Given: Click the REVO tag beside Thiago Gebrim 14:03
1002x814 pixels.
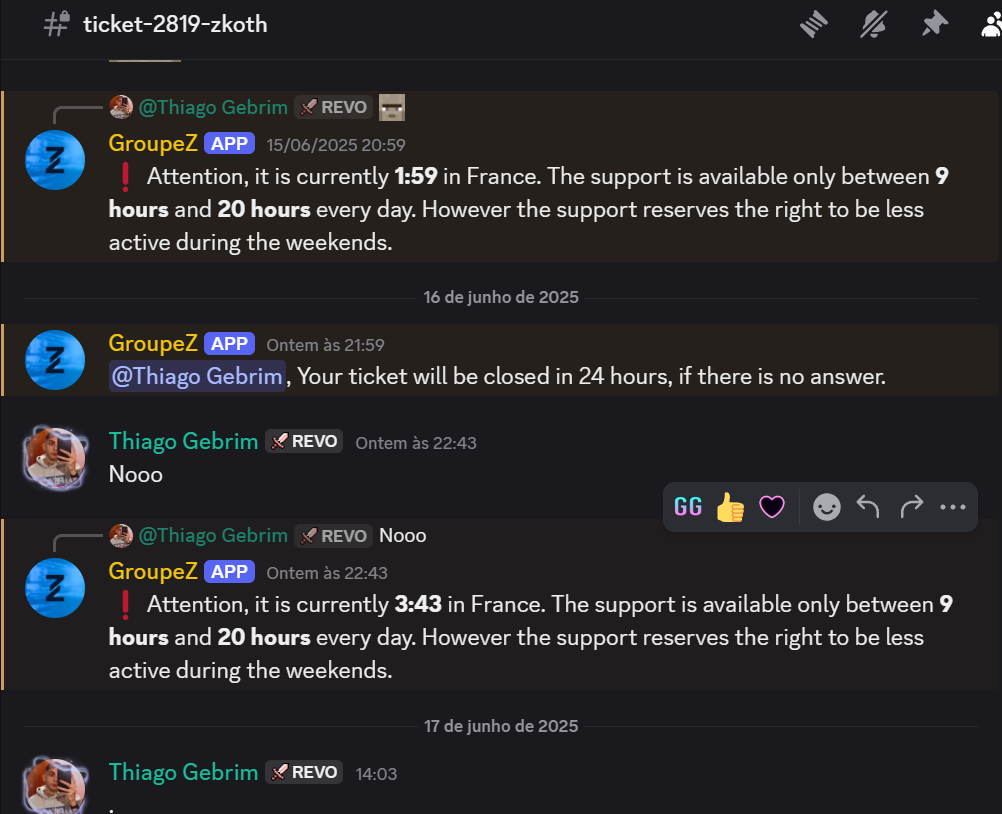Looking at the screenshot, I should click(304, 772).
